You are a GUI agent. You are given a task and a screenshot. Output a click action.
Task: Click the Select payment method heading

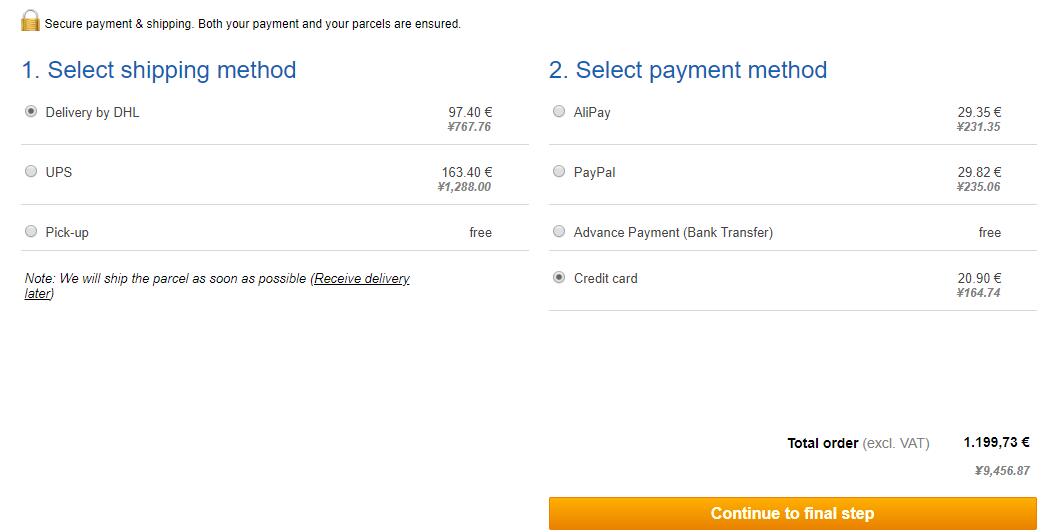coord(688,70)
